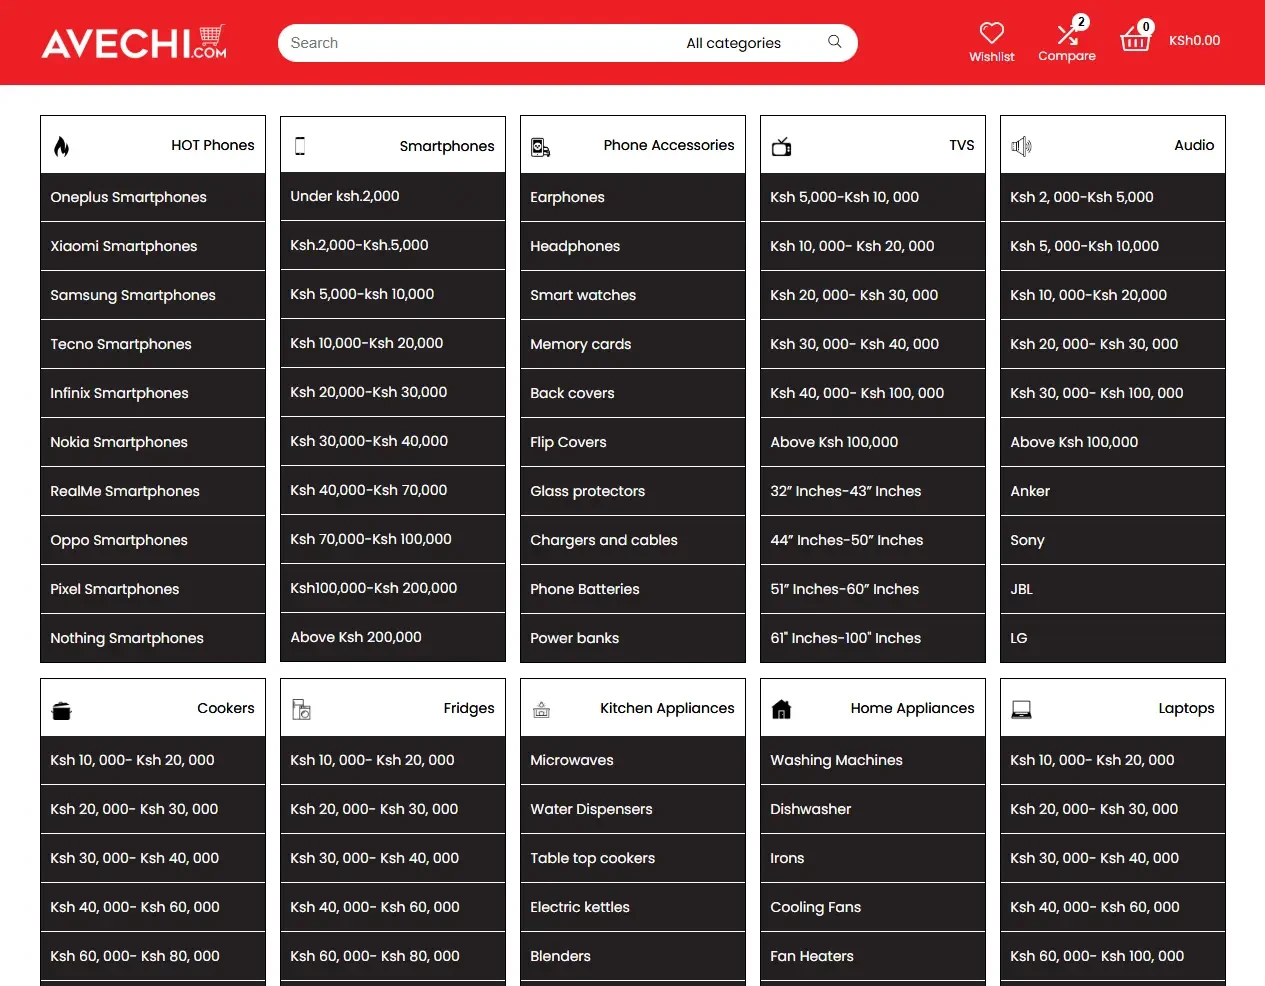This screenshot has width=1265, height=986.
Task: Click the TVS television icon
Action: tap(781, 147)
